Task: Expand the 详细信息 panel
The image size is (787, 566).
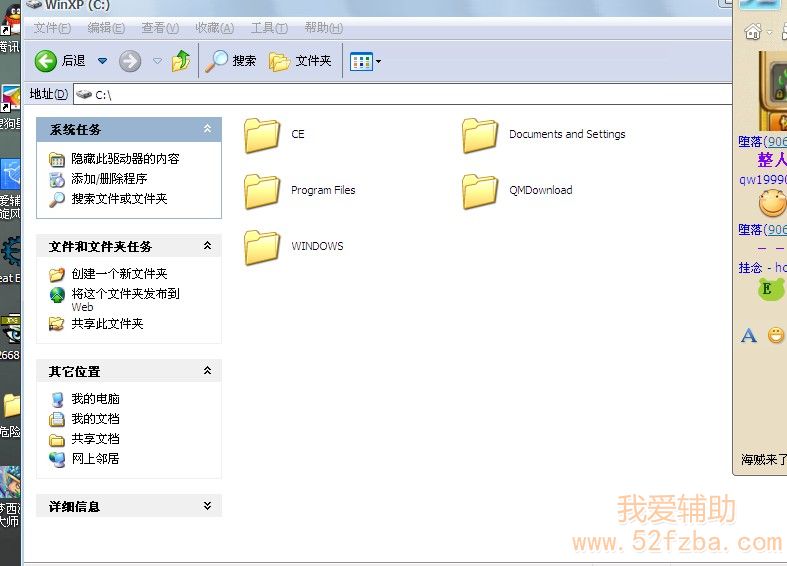Action: coord(207,506)
